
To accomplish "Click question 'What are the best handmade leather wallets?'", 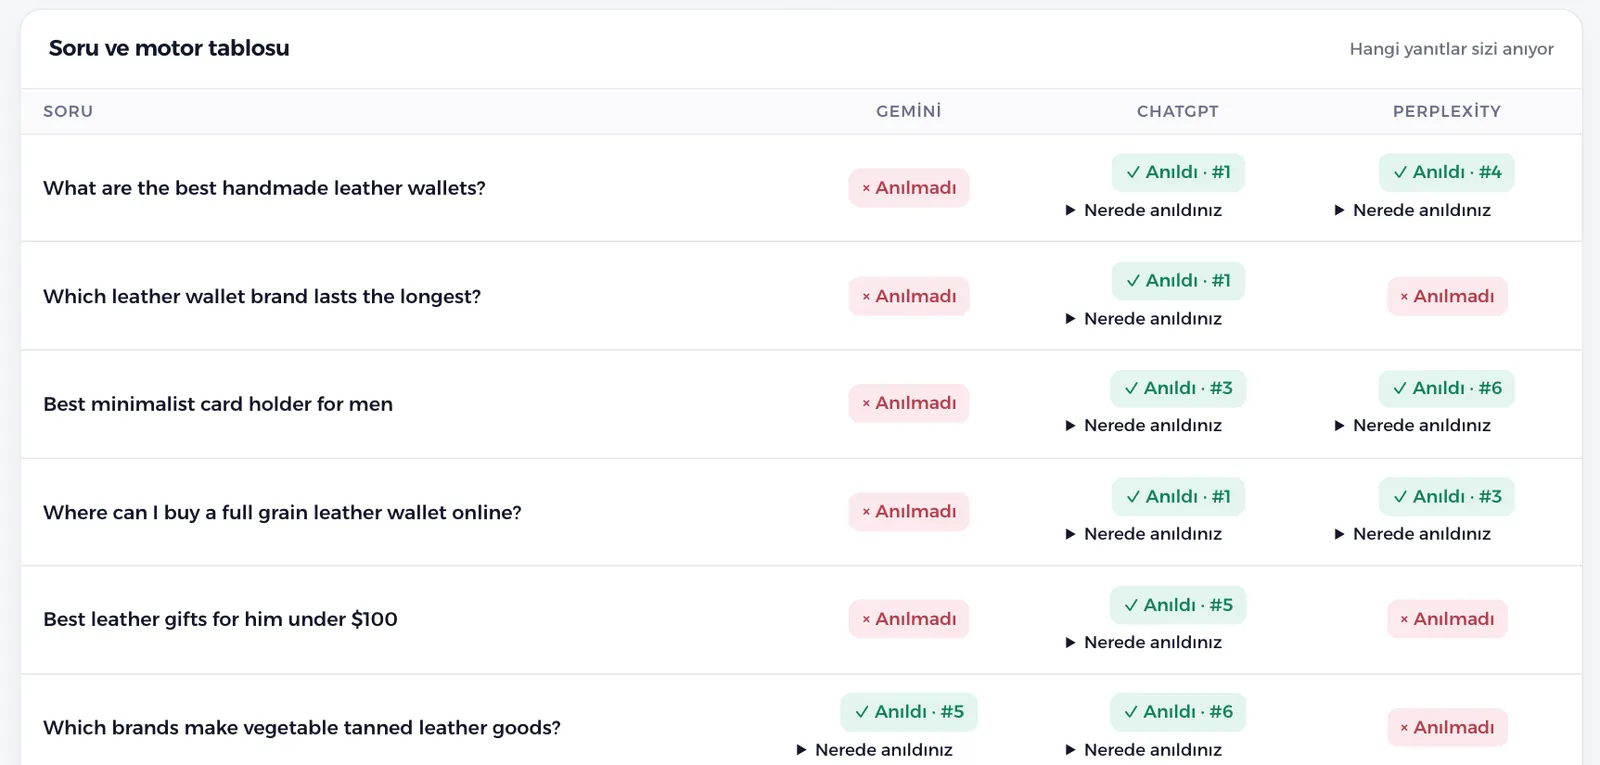I will [x=264, y=188].
